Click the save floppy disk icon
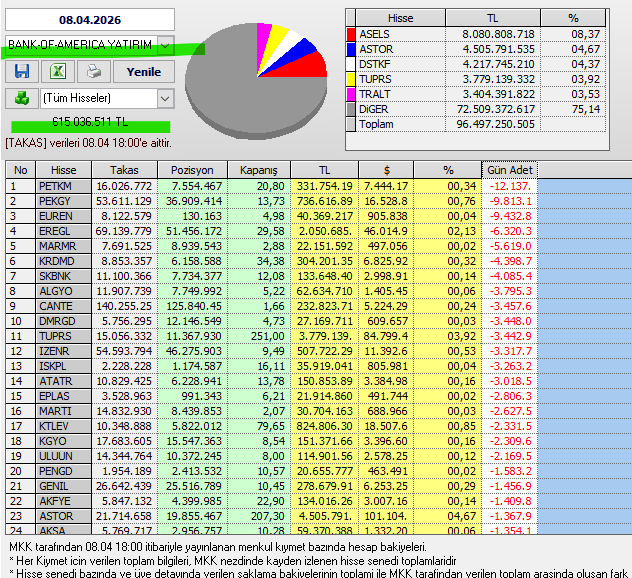This screenshot has width=632, height=578. tap(22, 72)
